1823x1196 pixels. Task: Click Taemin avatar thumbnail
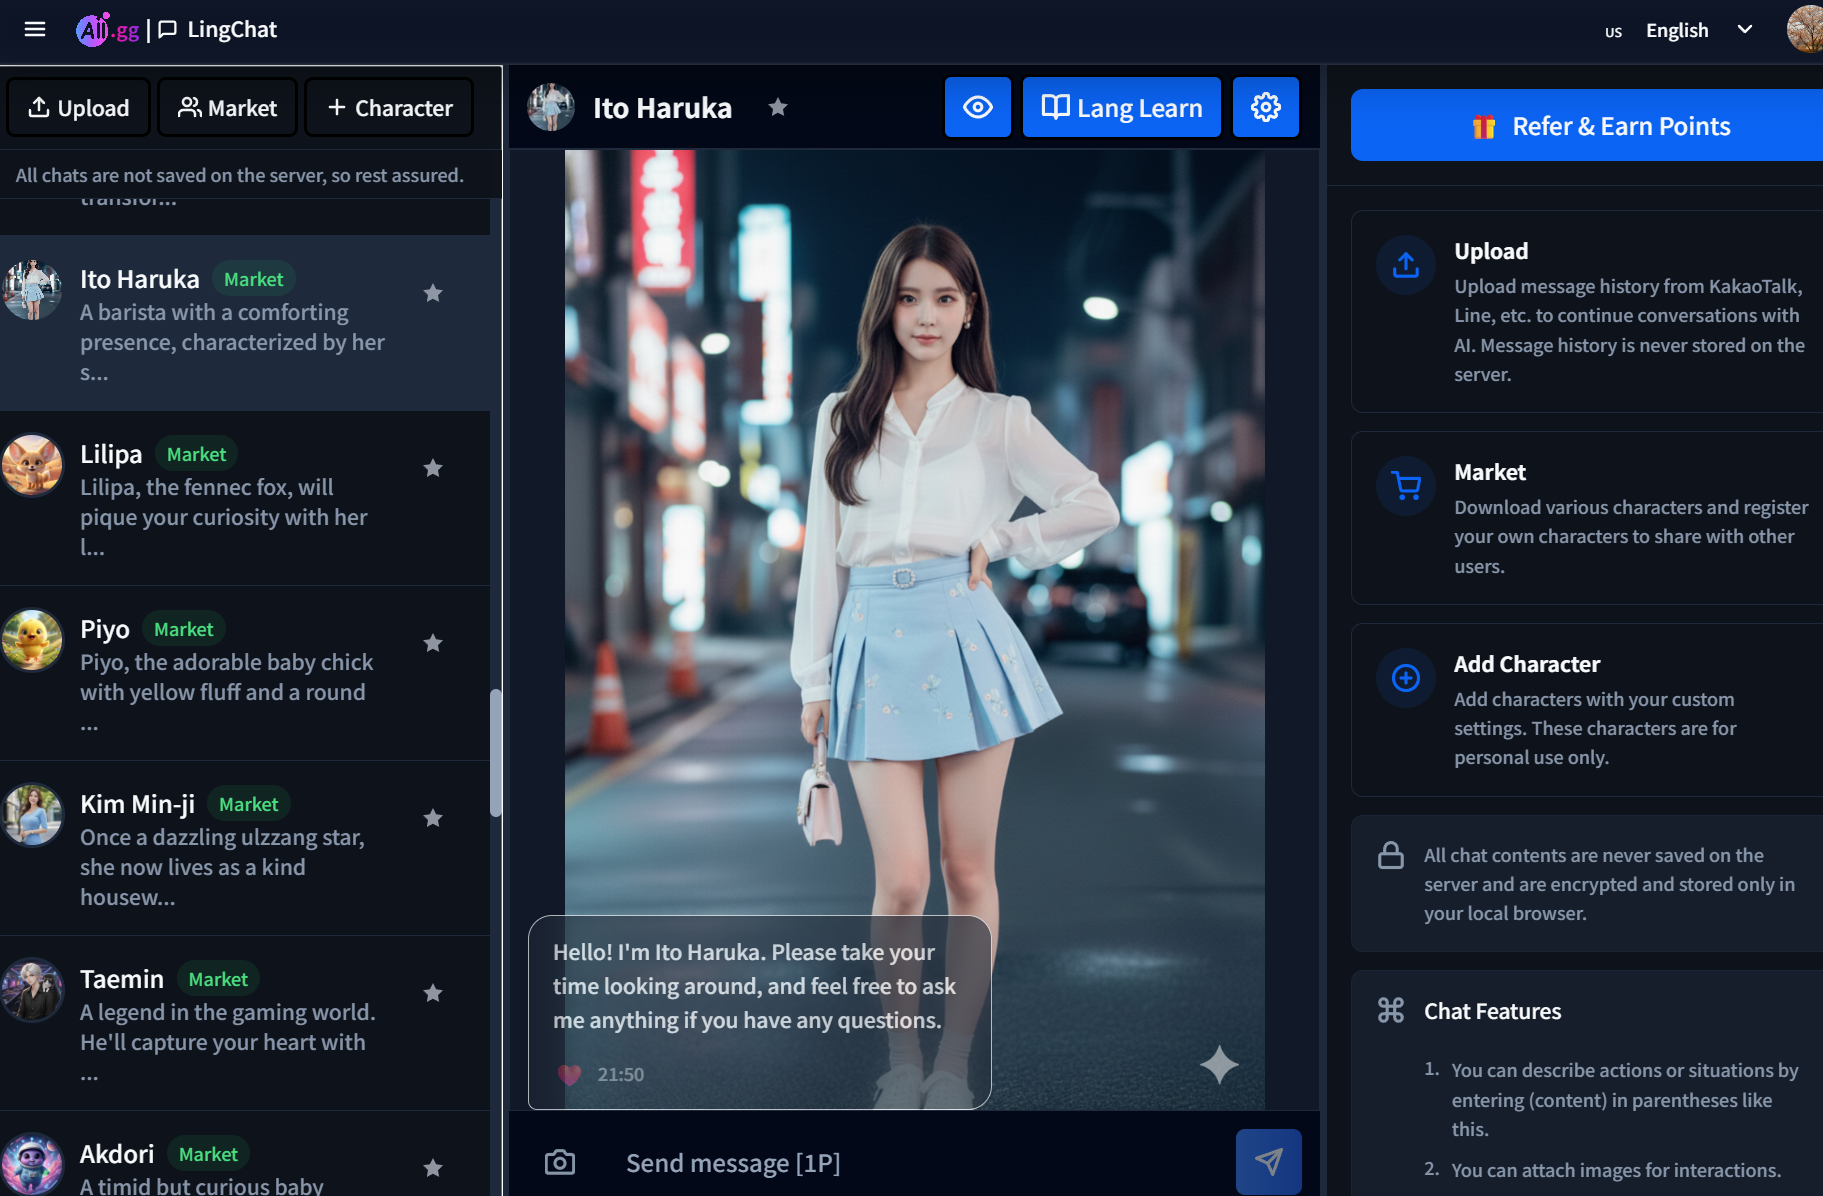point(32,990)
